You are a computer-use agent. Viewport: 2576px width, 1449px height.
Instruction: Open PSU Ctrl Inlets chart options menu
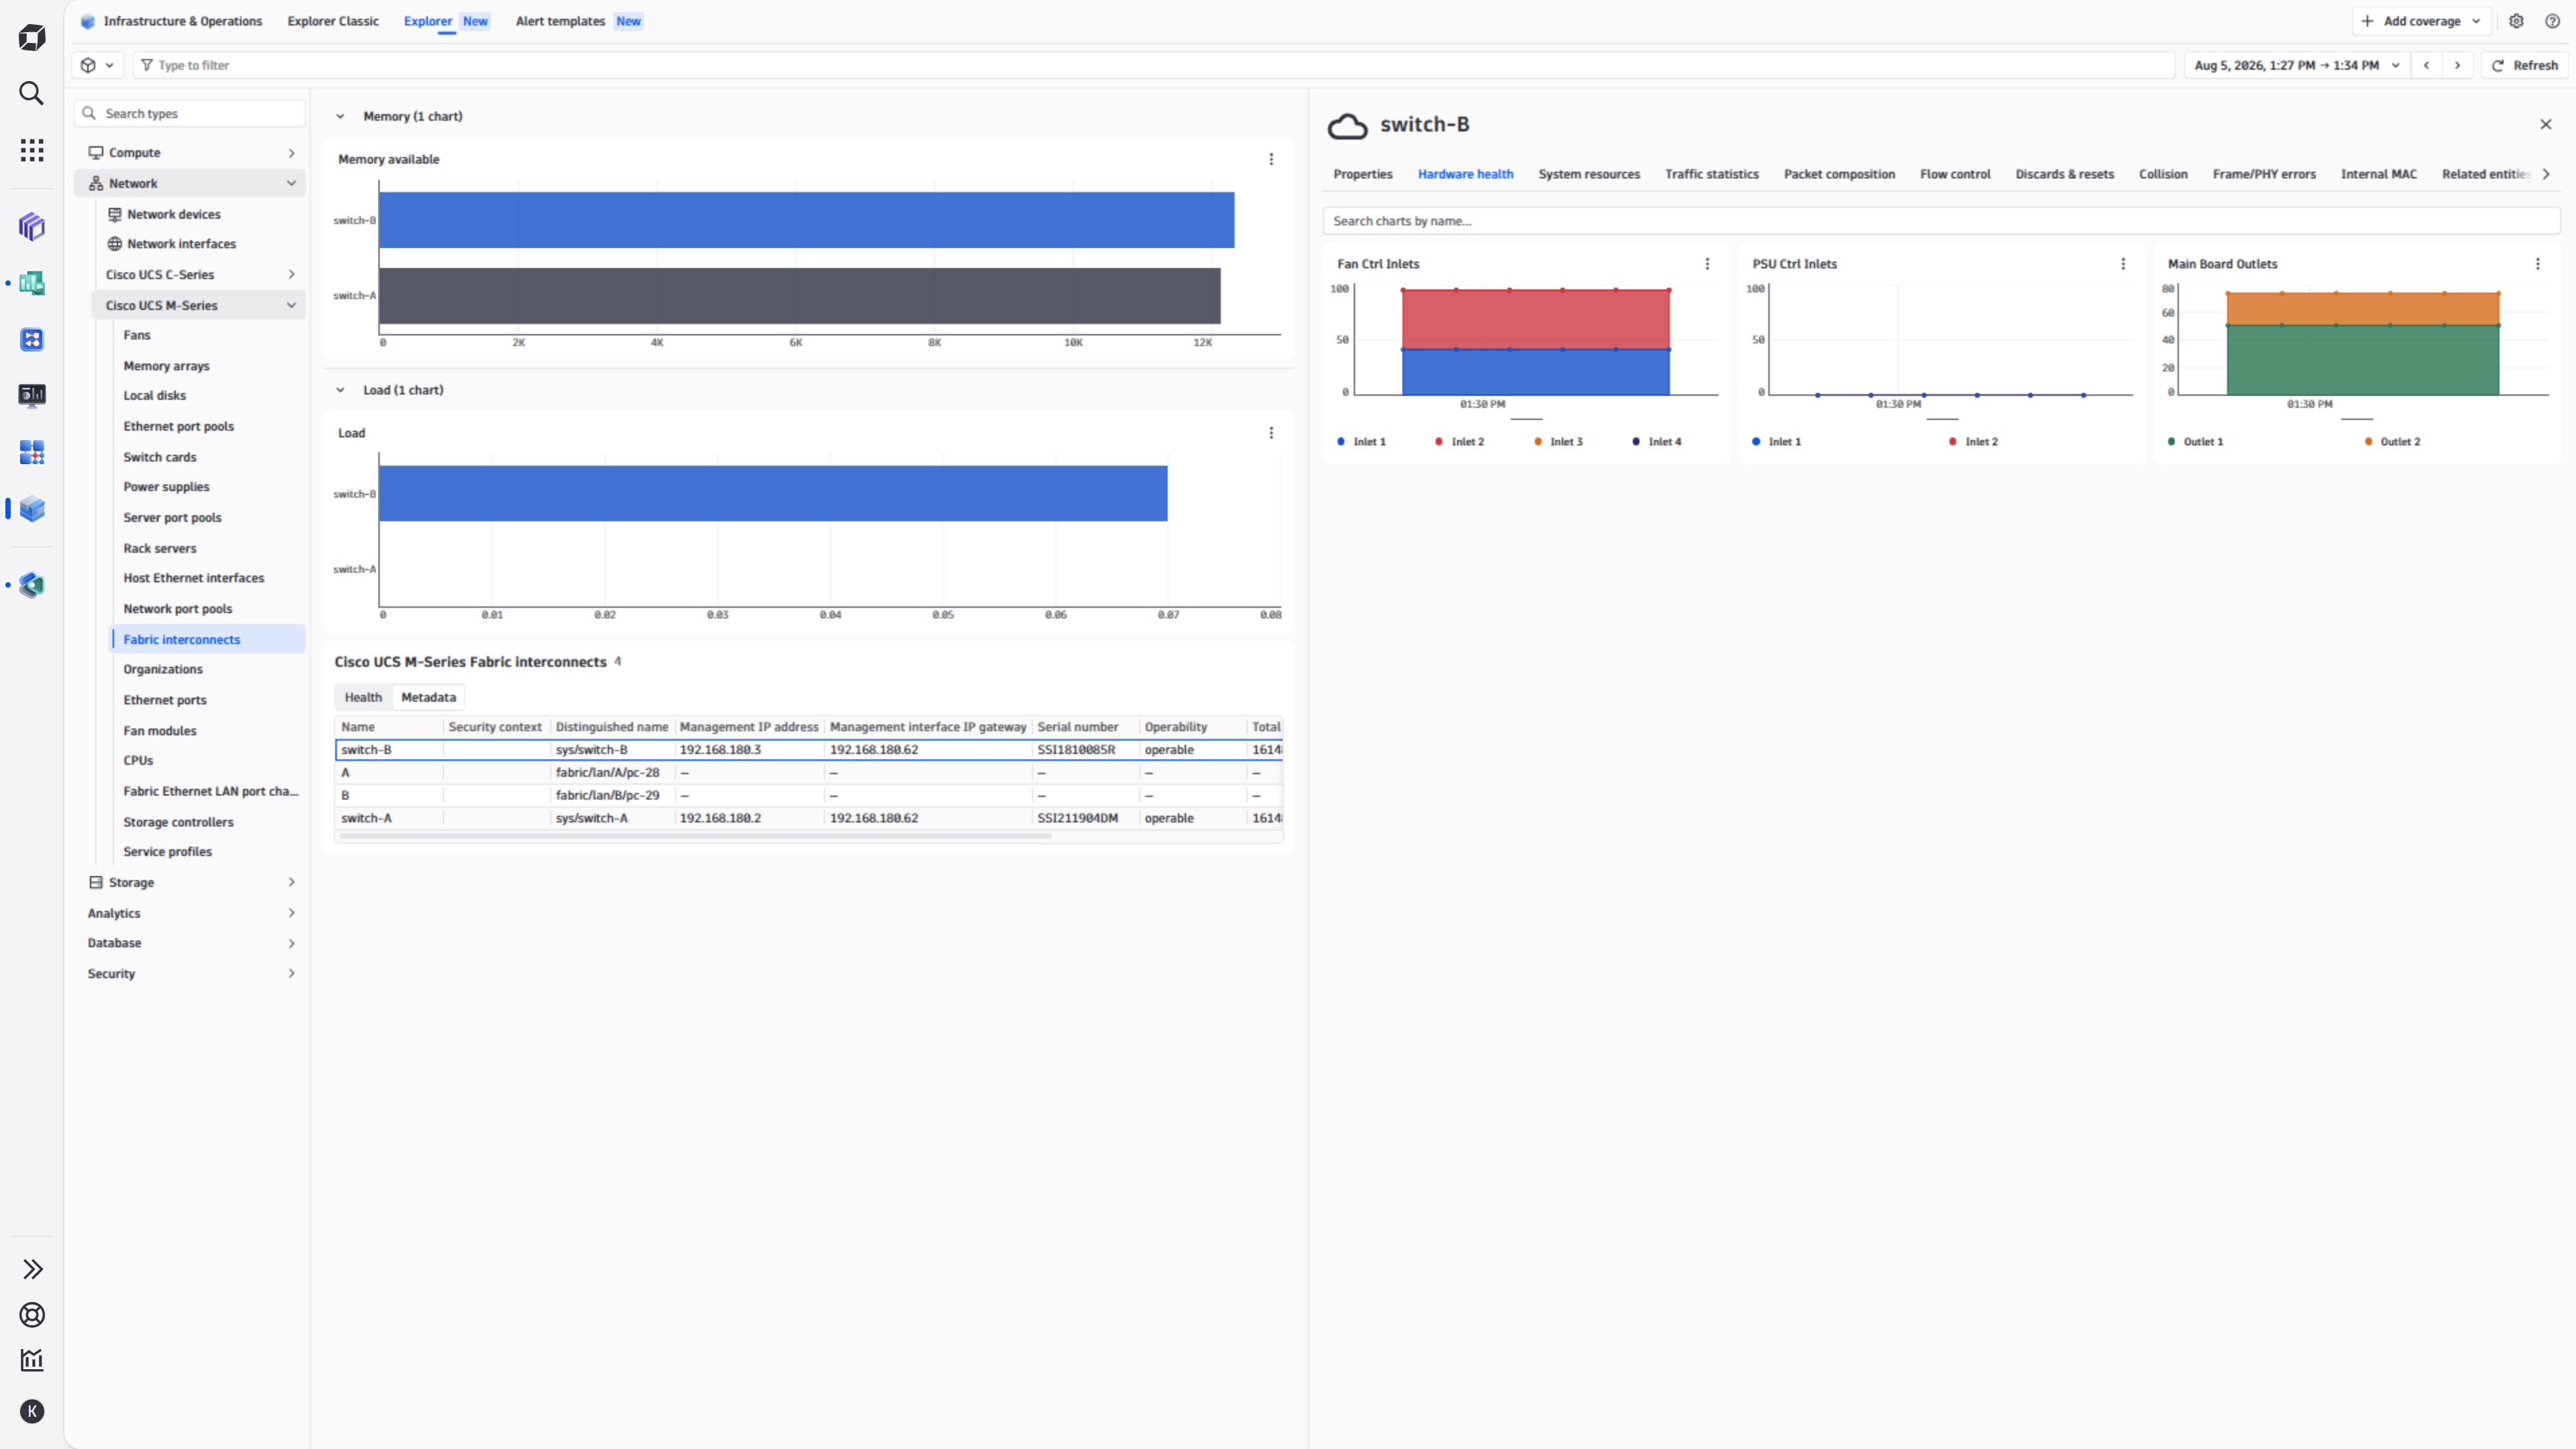coord(2123,264)
